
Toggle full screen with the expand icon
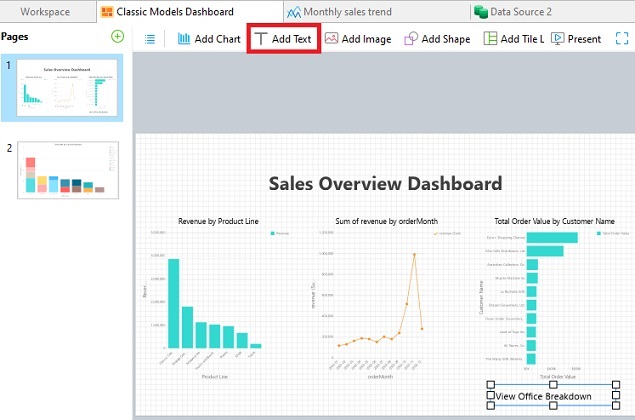pyautogui.click(x=622, y=39)
